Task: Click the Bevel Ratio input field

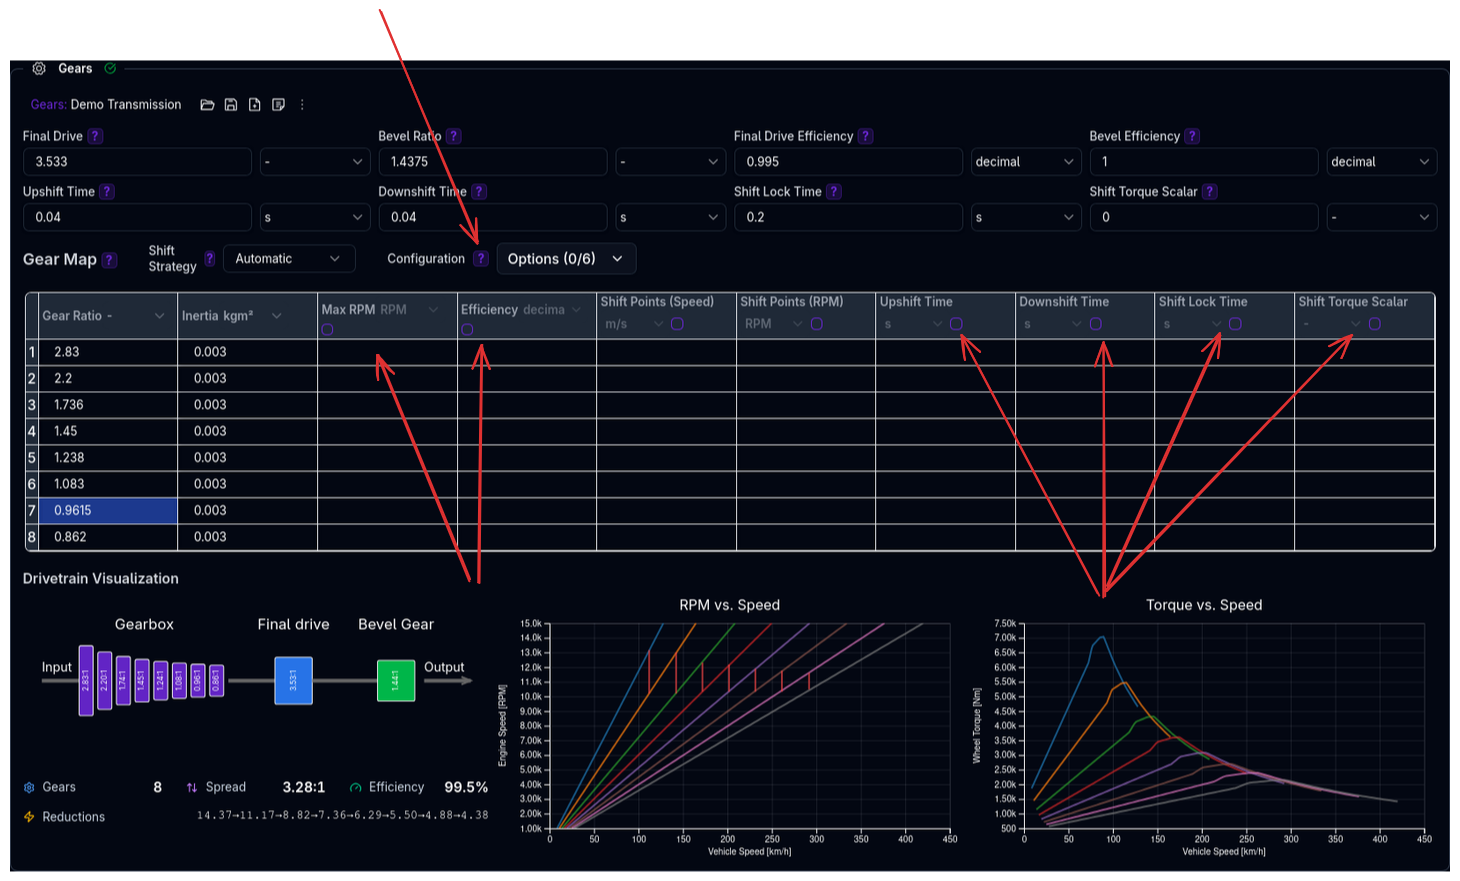Action: tap(492, 162)
